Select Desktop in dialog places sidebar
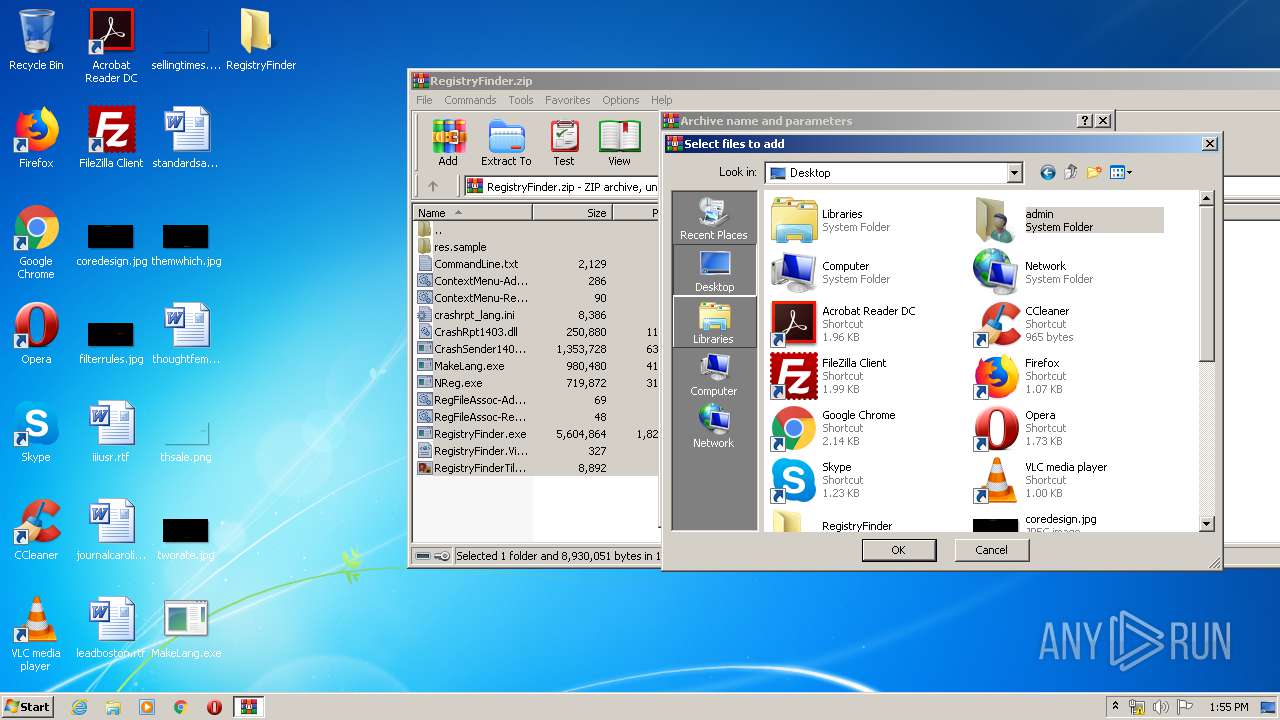The width and height of the screenshot is (1280, 720). [x=714, y=270]
